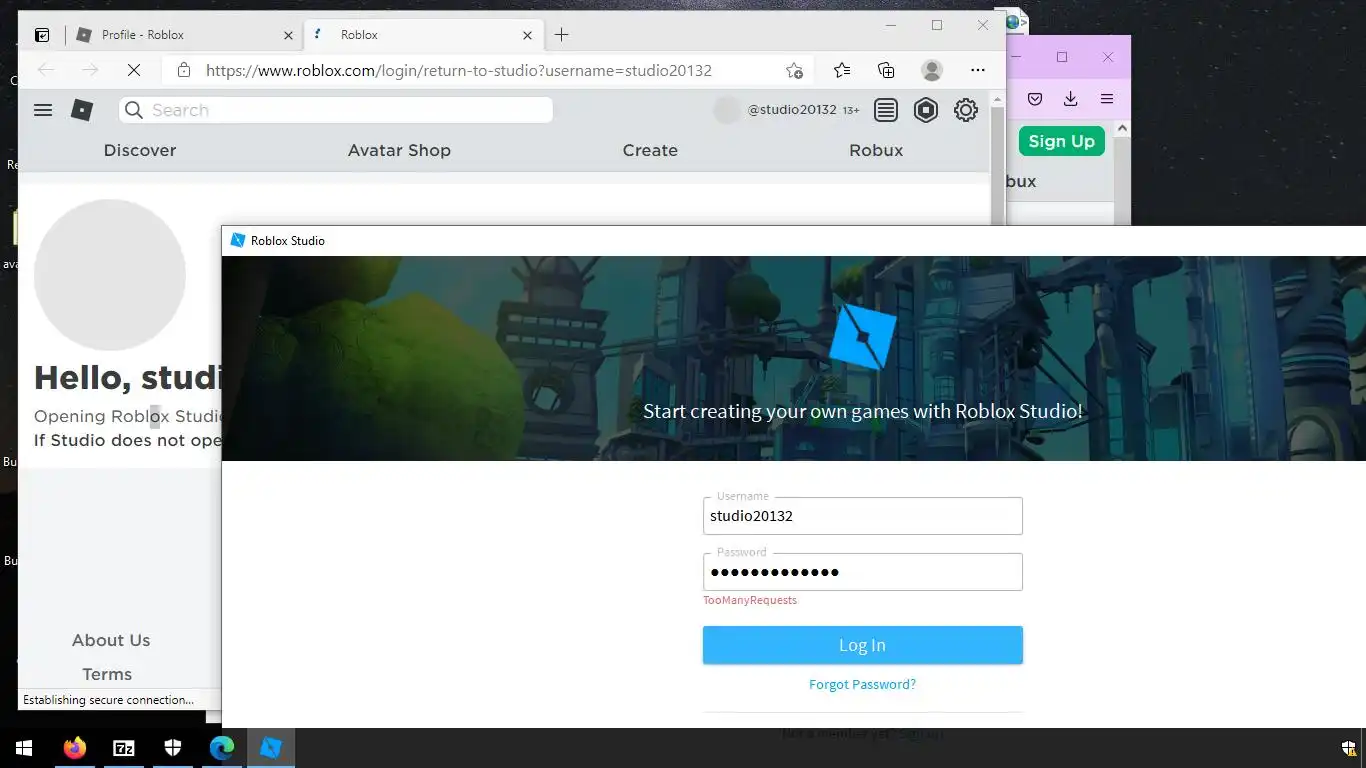Open Robux in Roblox navigation
1366x768 pixels.
pos(876,150)
